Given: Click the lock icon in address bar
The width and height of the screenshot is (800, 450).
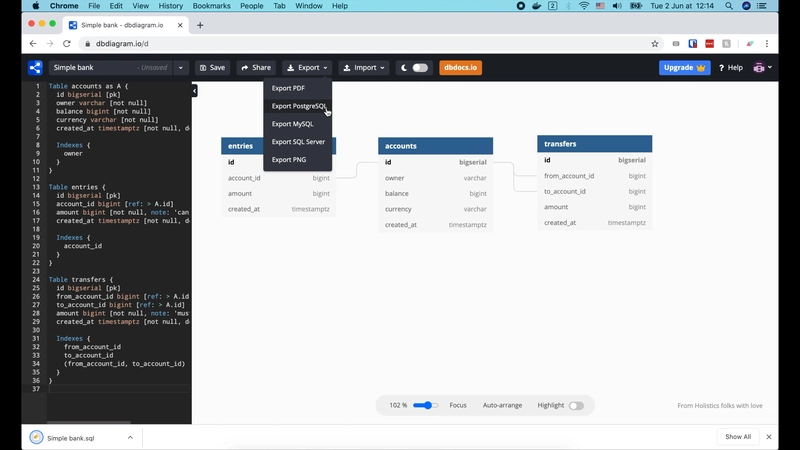Looking at the screenshot, I should [87, 44].
